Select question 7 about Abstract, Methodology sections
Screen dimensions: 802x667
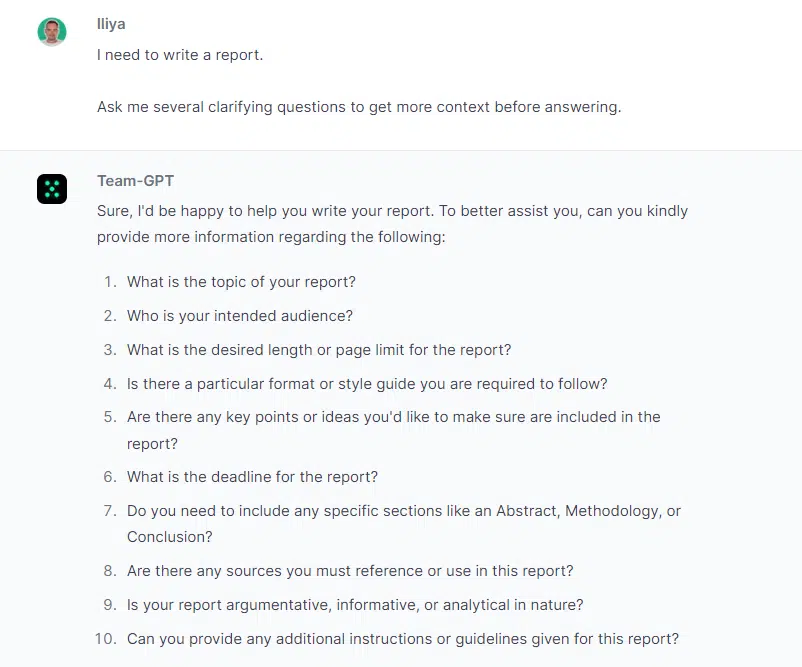pos(404,524)
